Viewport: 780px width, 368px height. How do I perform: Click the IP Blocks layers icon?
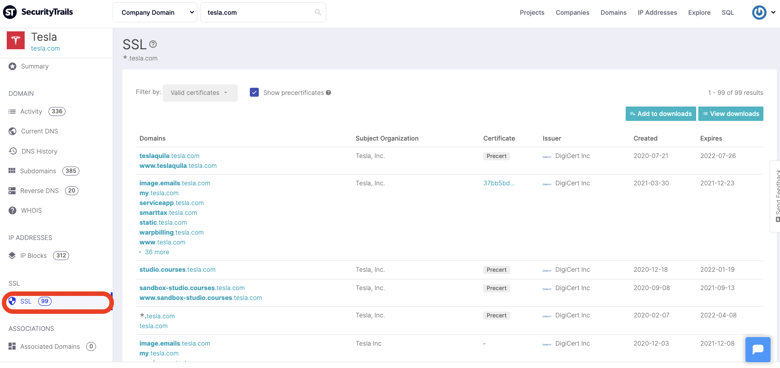click(x=12, y=256)
